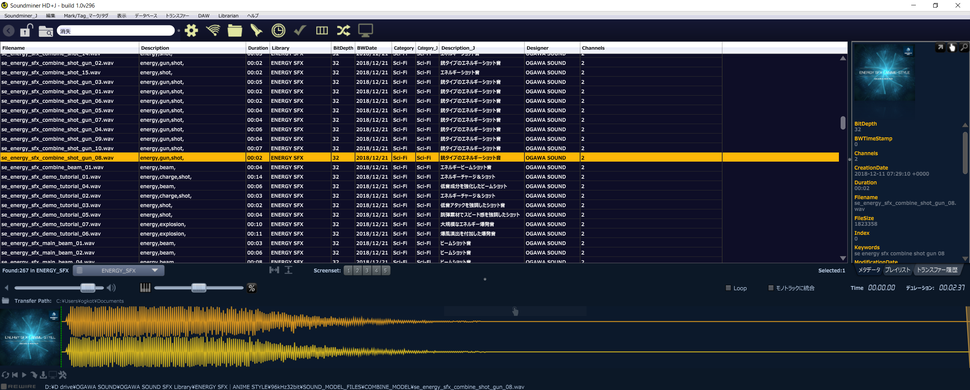Click the file list vertical scrollbar thumb
This screenshot has height=390, width=970.
(843, 123)
